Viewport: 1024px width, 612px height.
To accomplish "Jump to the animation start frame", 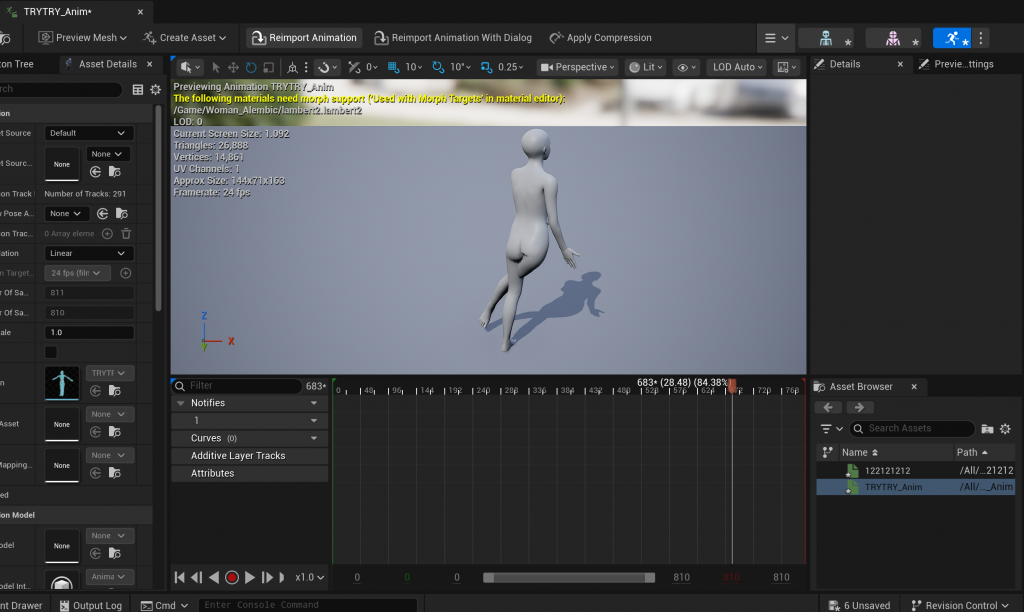I will 179,577.
